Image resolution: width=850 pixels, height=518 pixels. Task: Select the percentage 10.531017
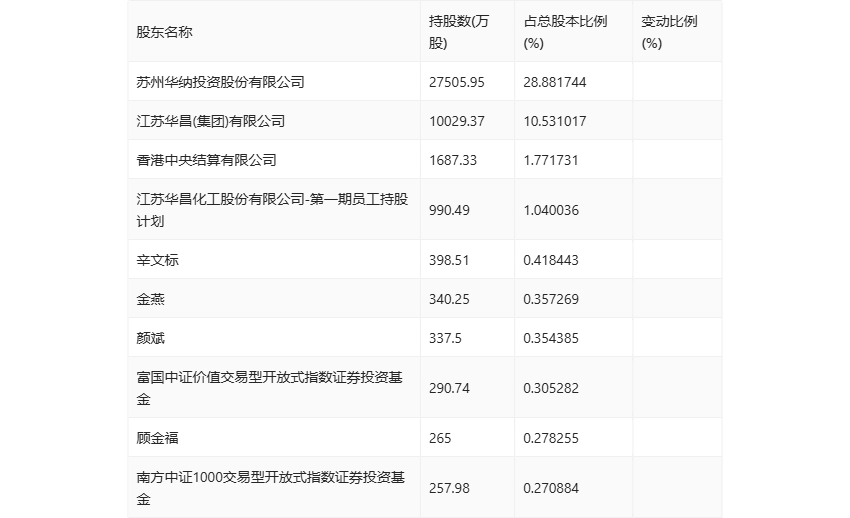point(555,121)
